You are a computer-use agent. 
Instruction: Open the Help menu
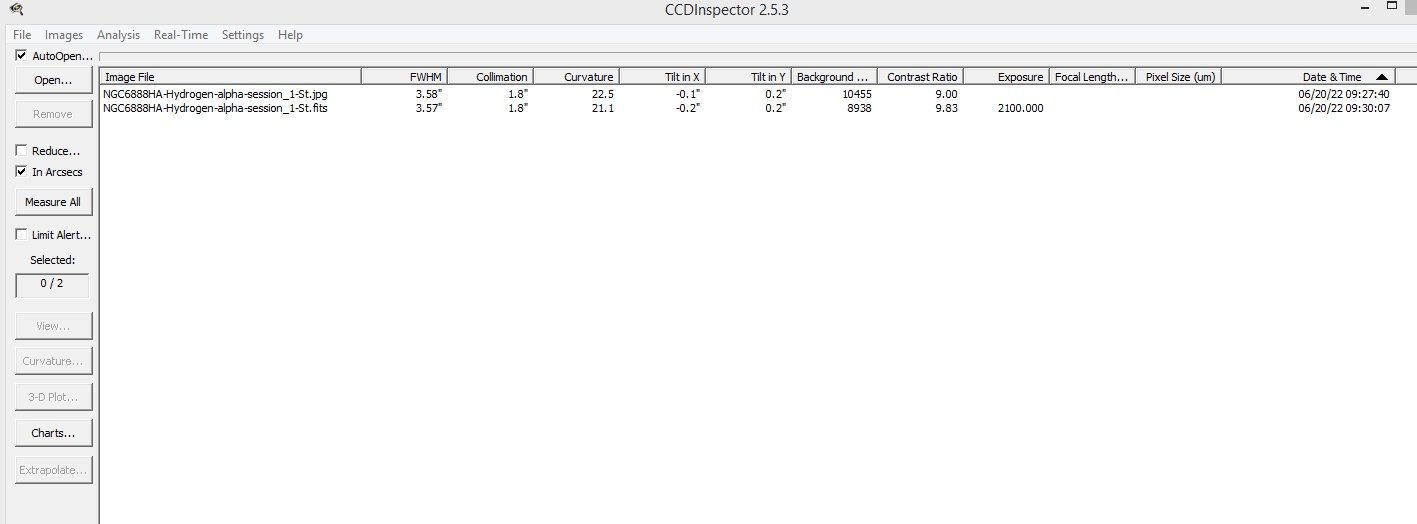290,35
